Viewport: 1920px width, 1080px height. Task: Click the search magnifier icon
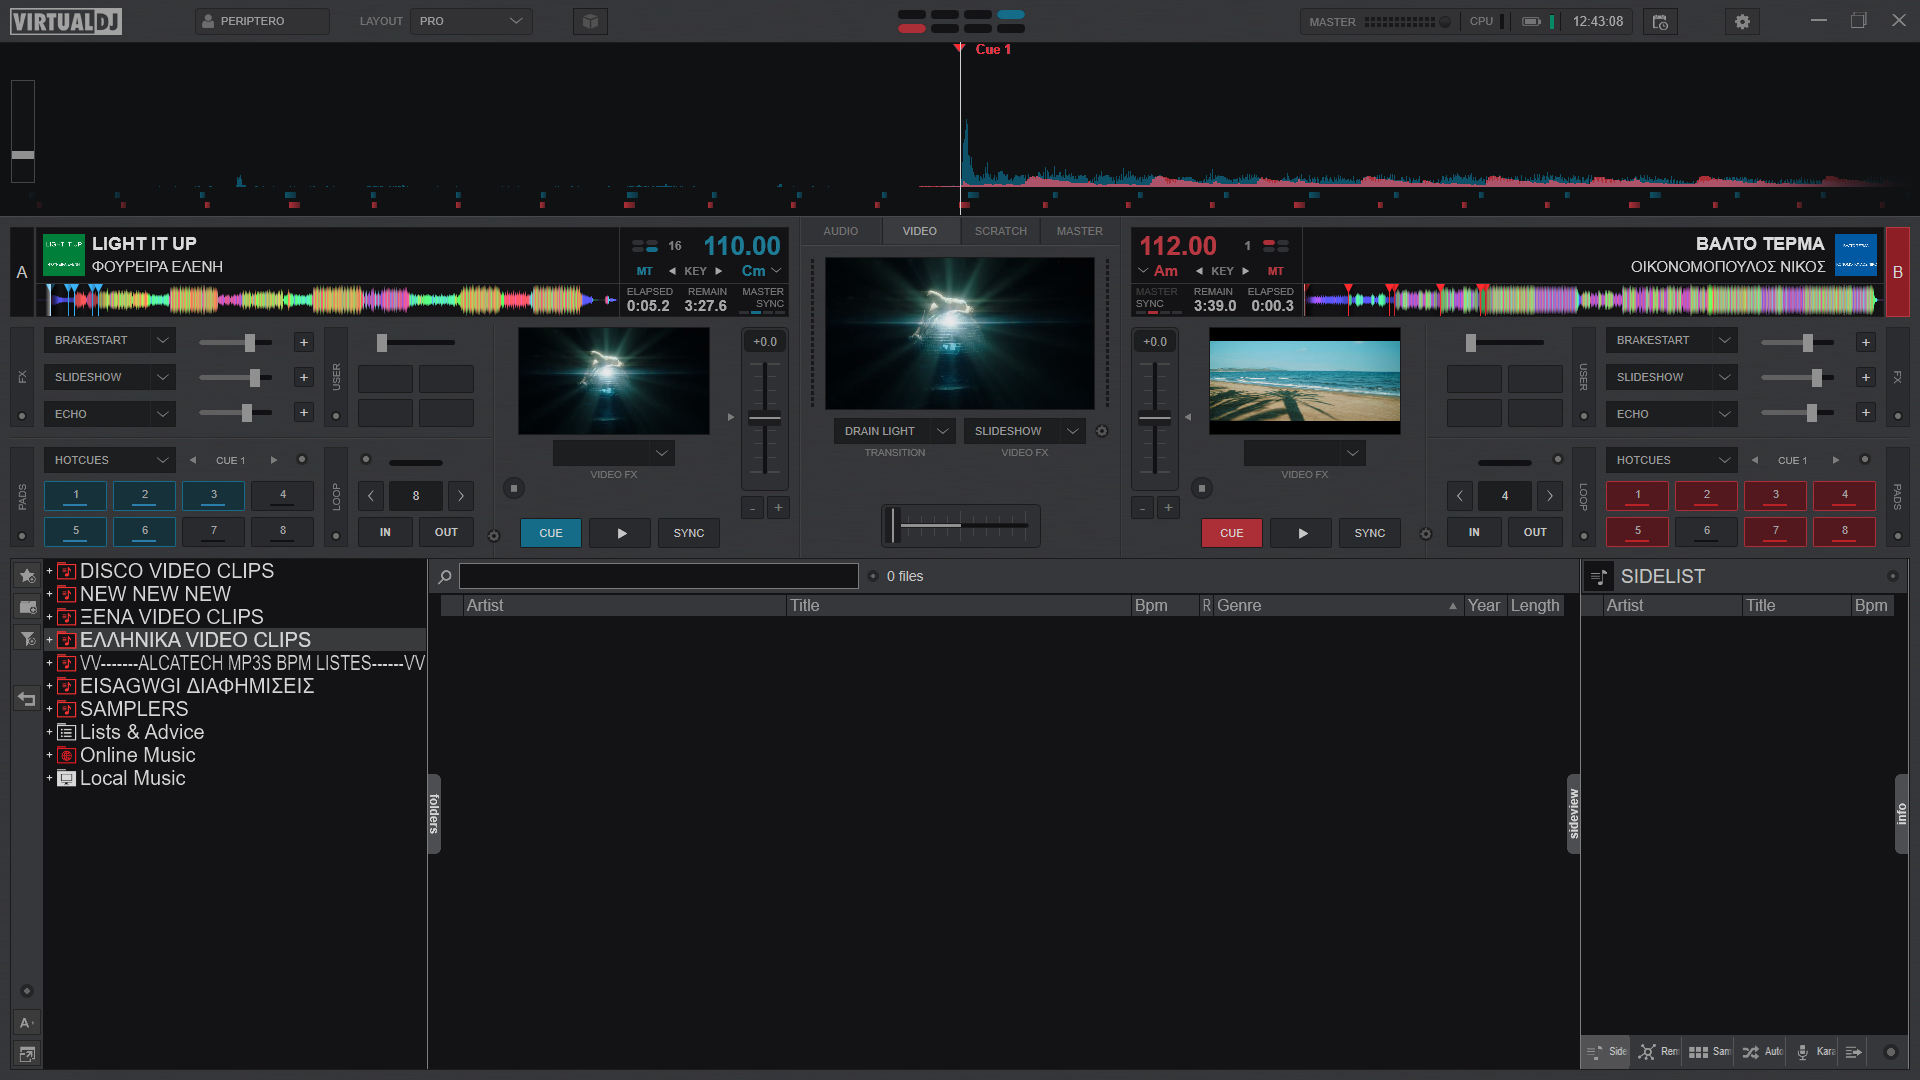[445, 577]
